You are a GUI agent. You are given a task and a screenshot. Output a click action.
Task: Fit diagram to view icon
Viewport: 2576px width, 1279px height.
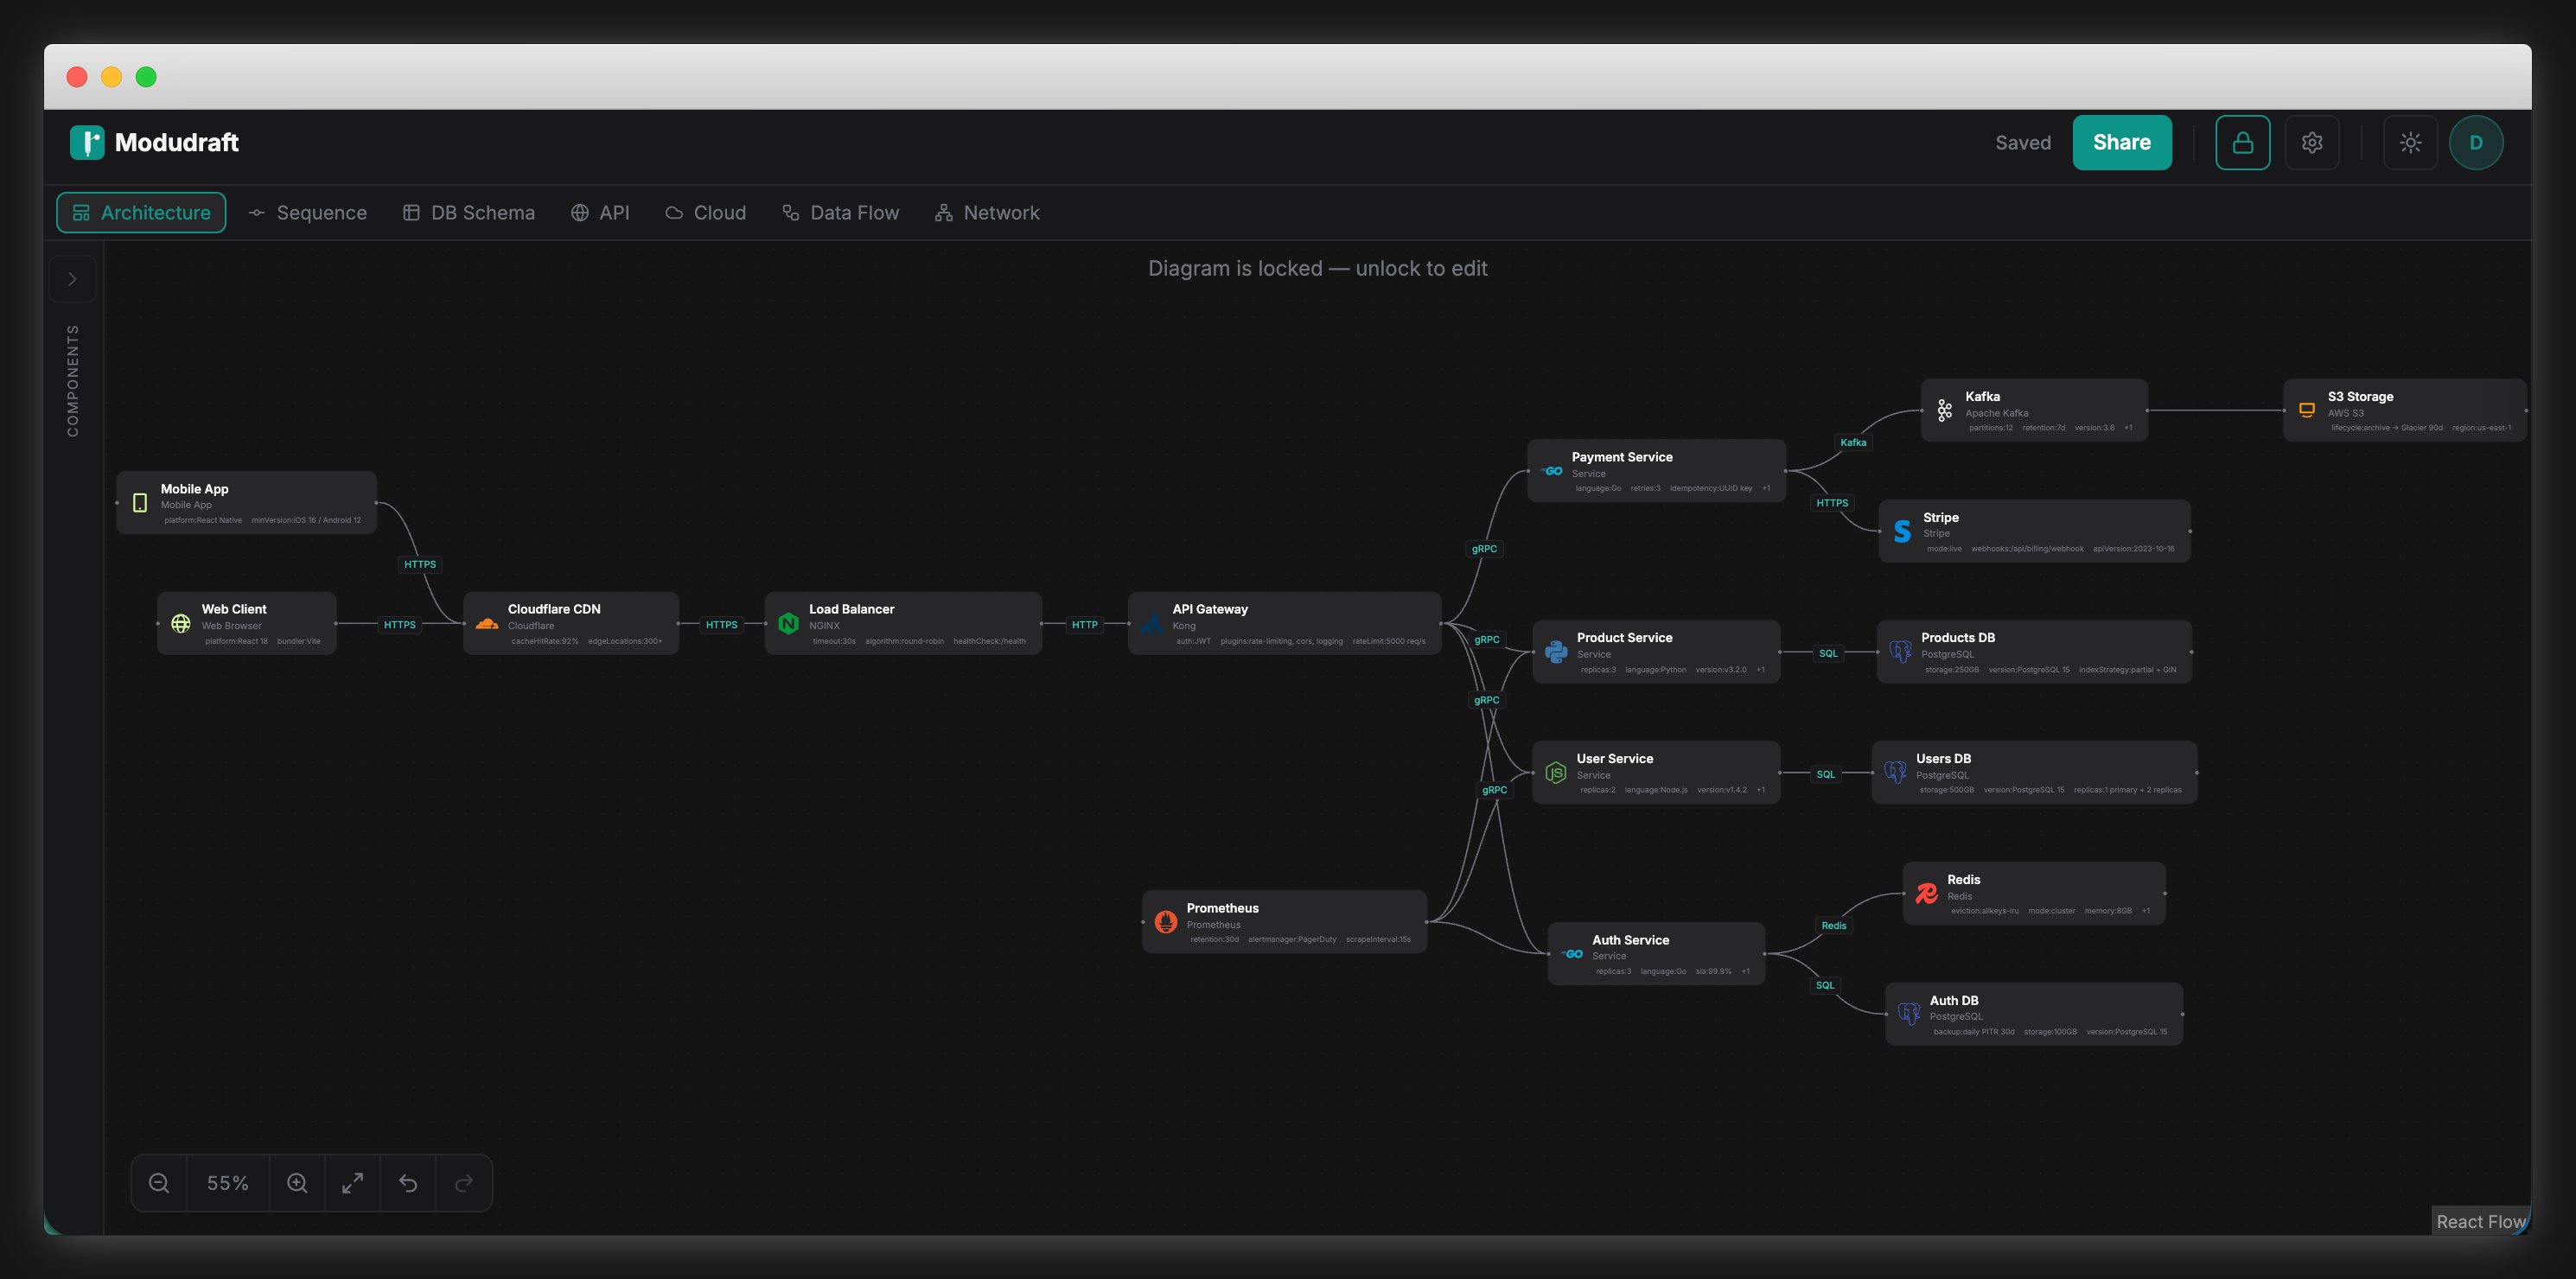click(x=353, y=1183)
